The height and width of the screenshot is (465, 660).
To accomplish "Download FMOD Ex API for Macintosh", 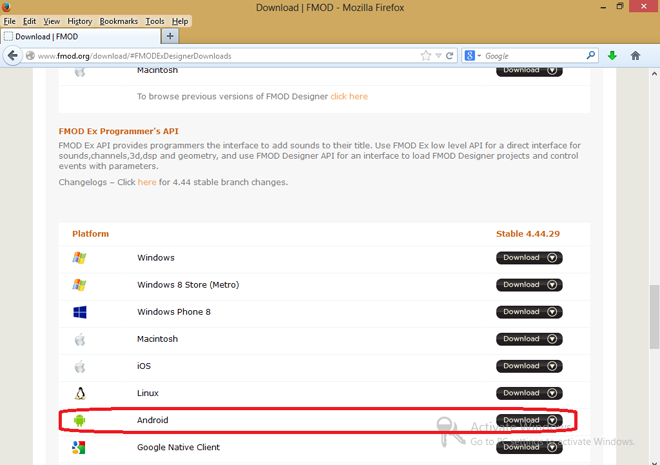I will point(529,339).
